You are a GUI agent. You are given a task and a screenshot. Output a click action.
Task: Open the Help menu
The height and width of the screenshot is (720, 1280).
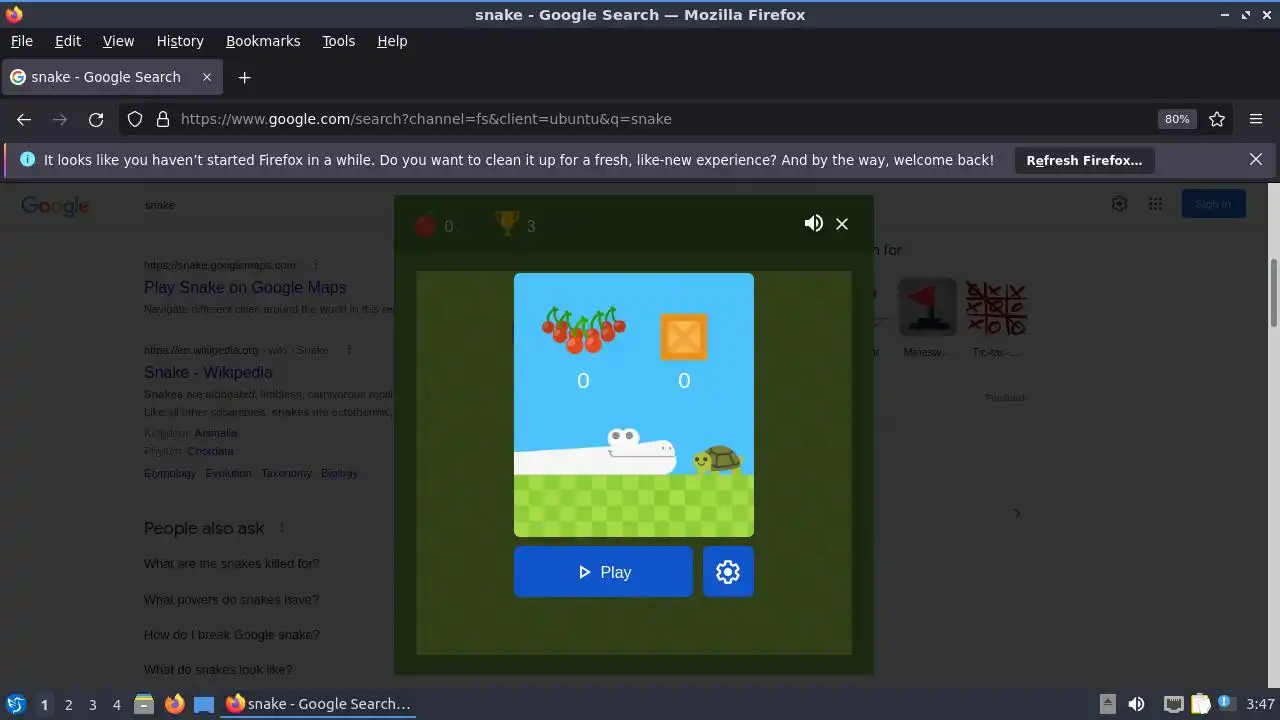click(x=392, y=41)
